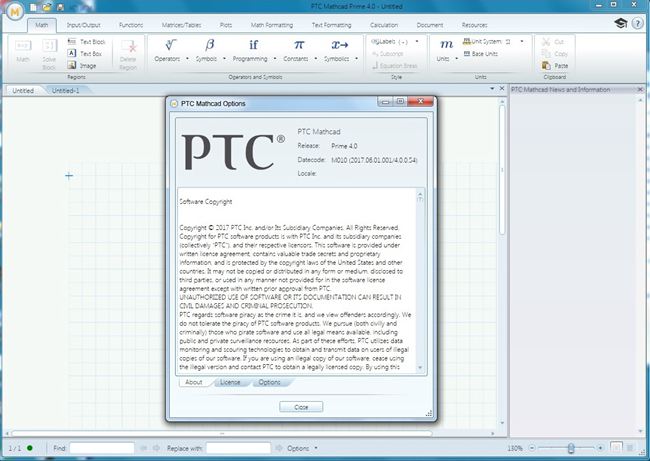Insert a Text Box region
650x461 pixels.
85,53
